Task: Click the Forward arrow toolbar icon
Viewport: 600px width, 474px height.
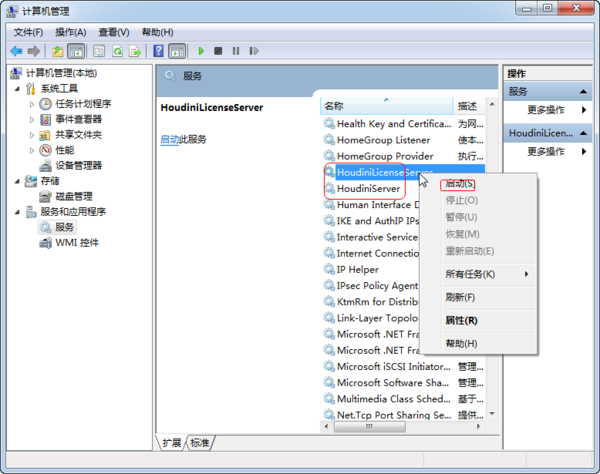Action: click(34, 51)
